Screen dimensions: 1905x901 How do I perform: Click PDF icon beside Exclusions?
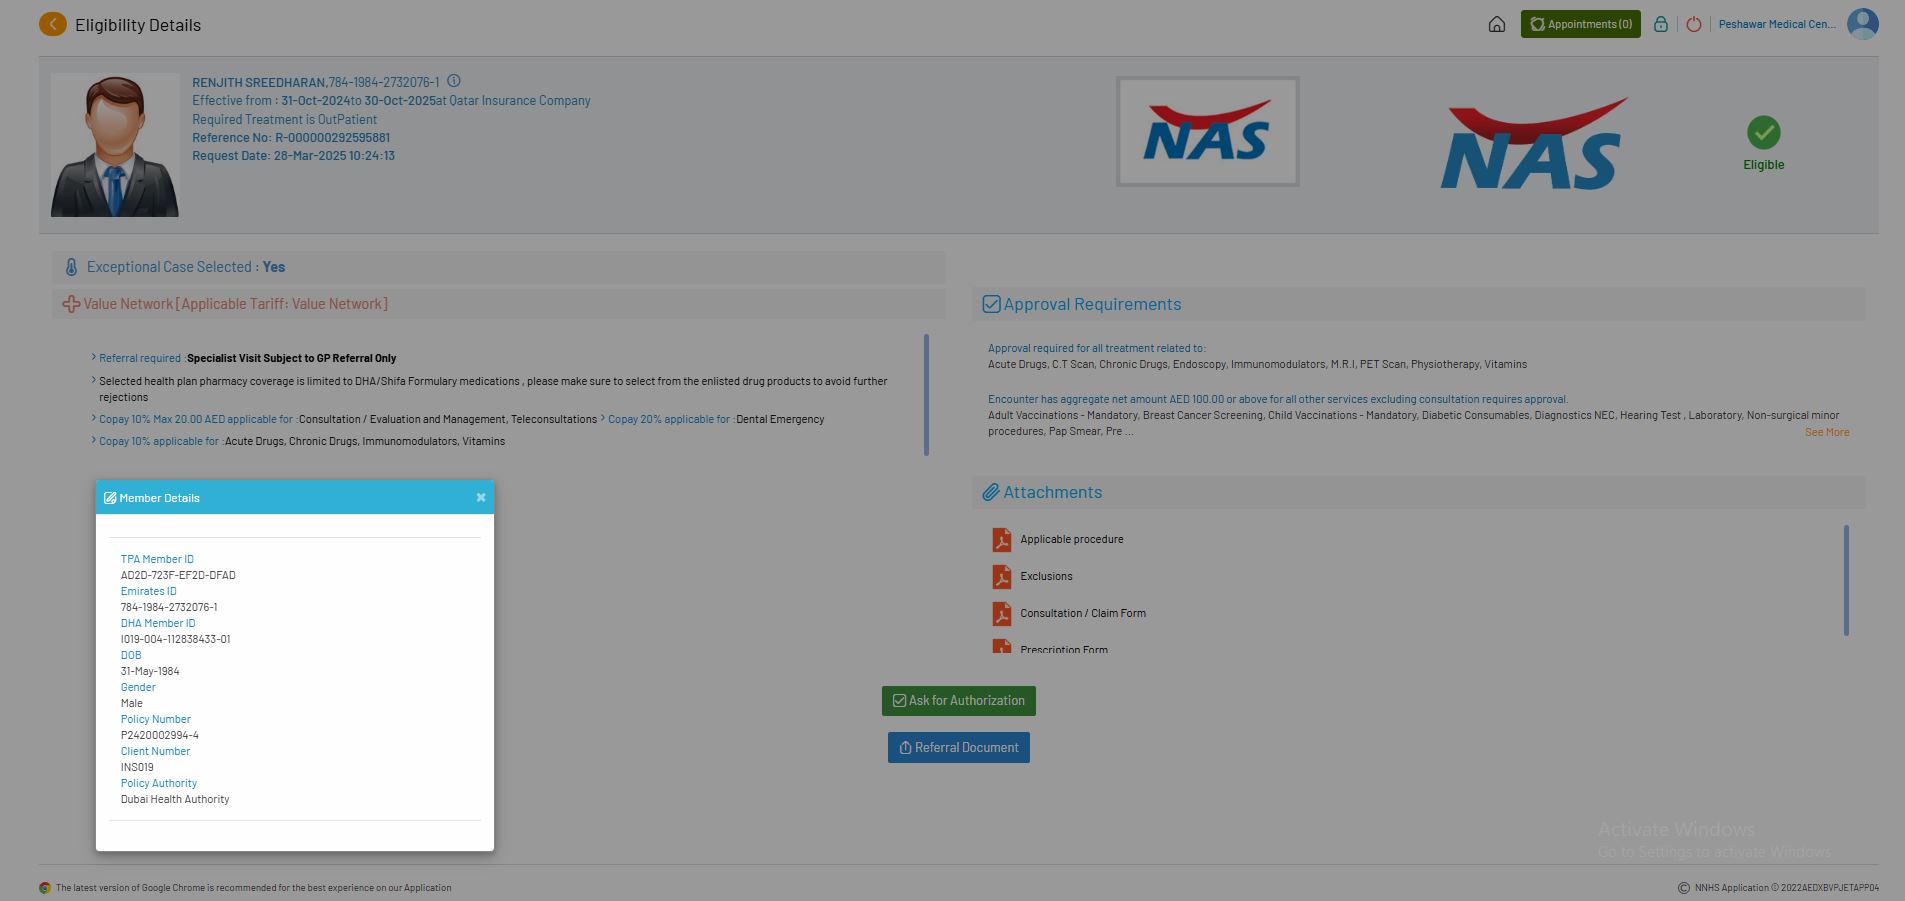click(1001, 577)
